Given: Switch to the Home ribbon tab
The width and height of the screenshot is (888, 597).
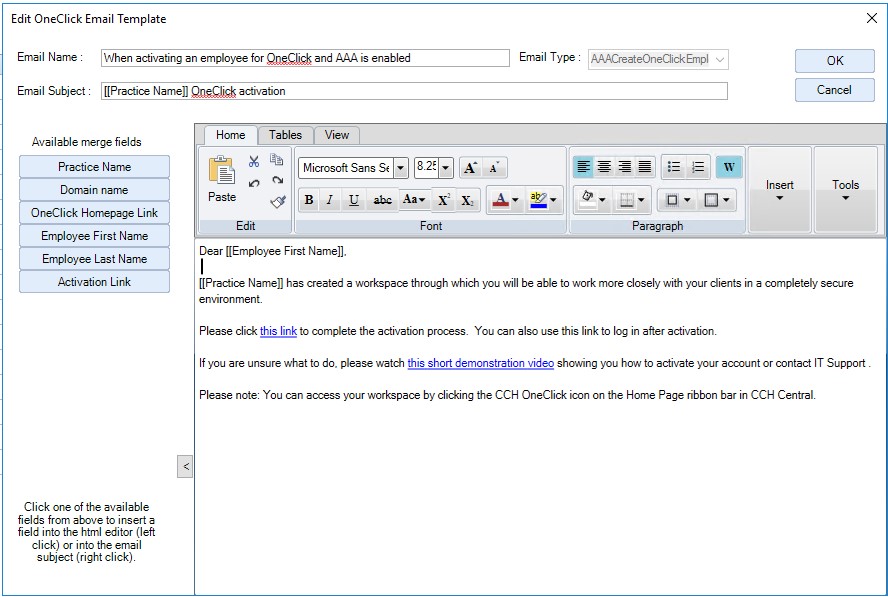Looking at the screenshot, I should [x=230, y=135].
